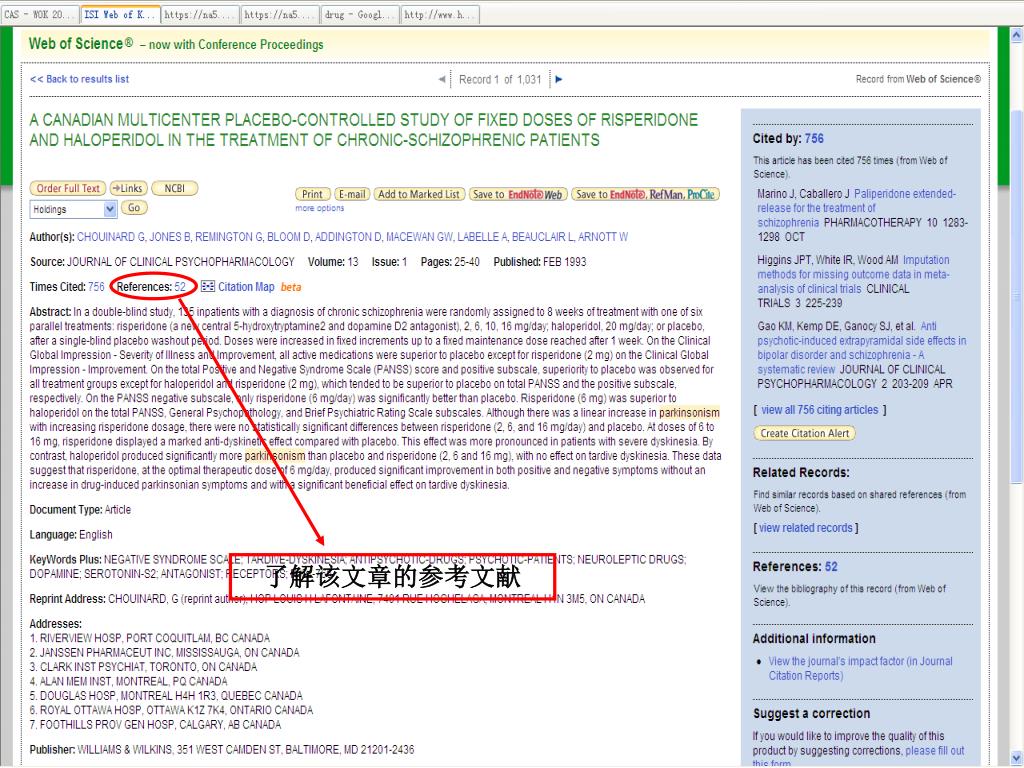Open sidebar References 52 link

(x=831, y=567)
